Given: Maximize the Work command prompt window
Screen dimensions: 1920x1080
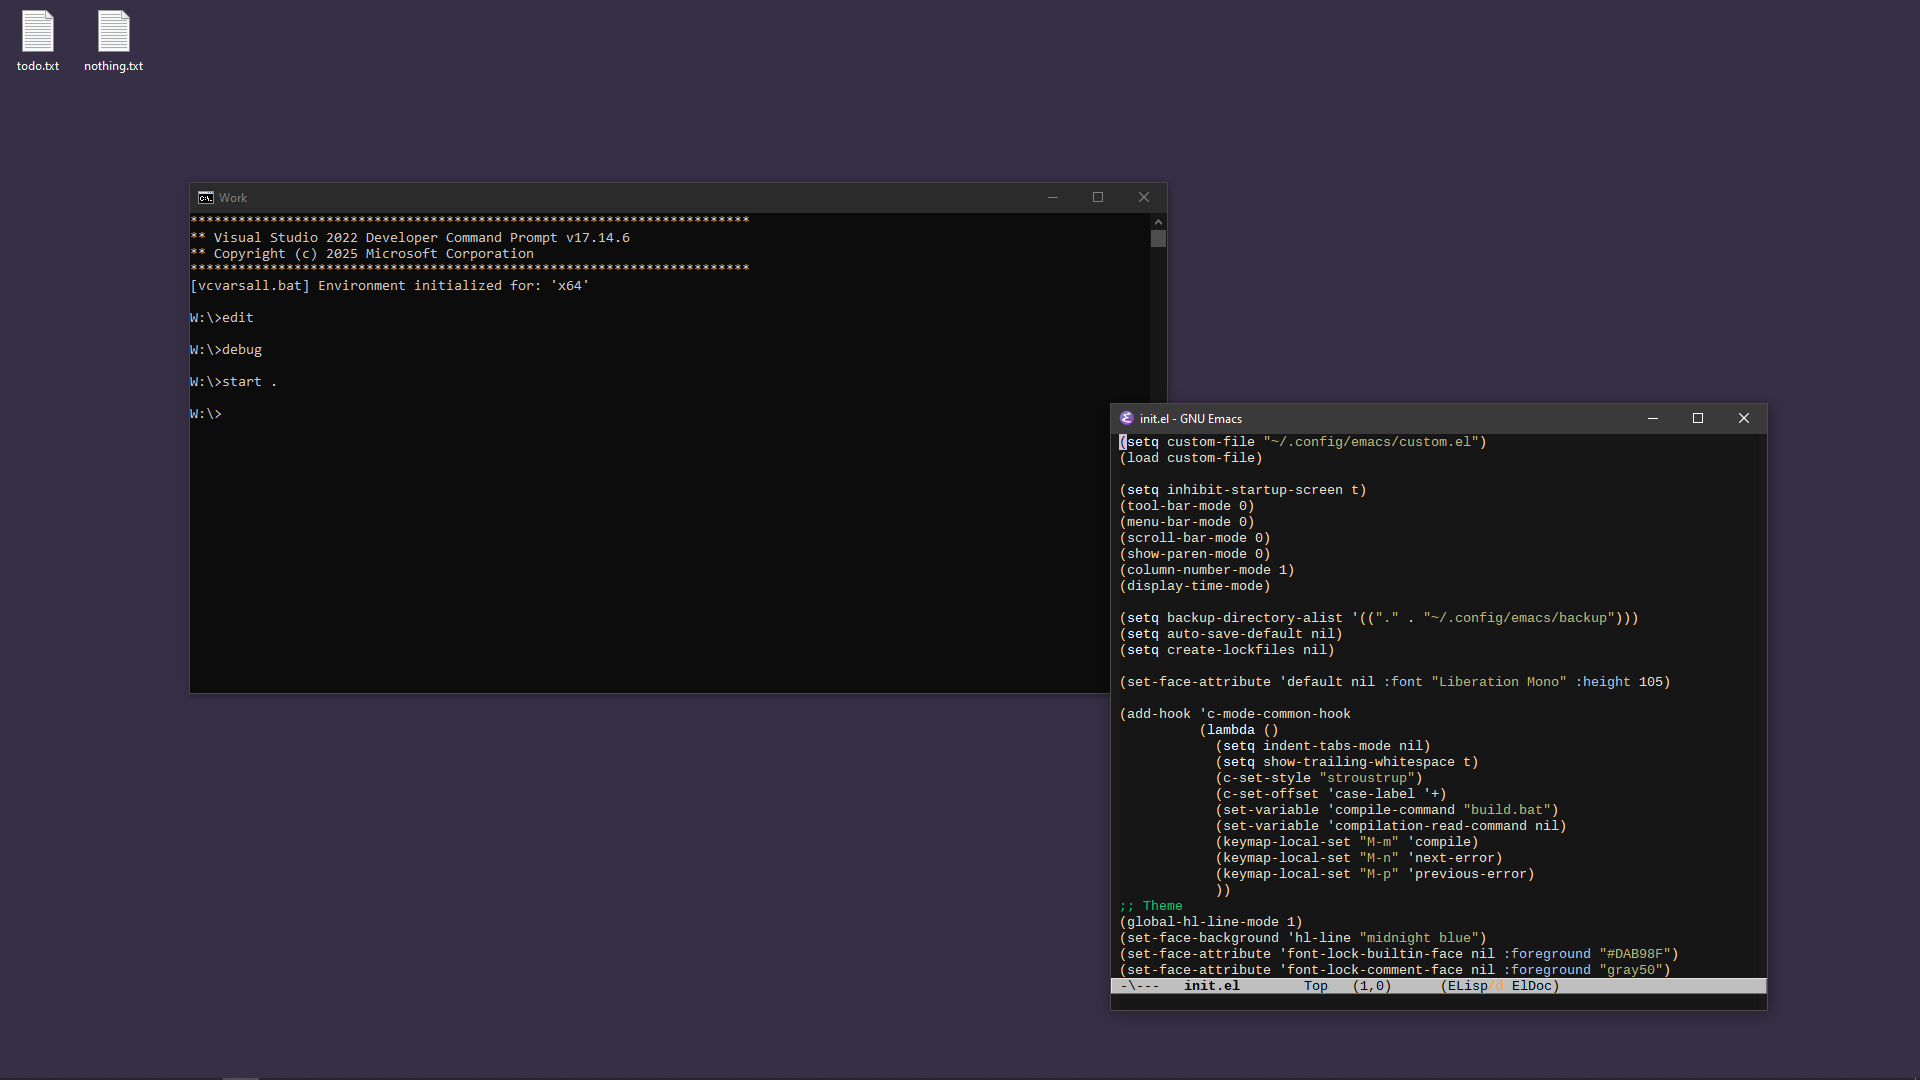Looking at the screenshot, I should tap(1098, 198).
